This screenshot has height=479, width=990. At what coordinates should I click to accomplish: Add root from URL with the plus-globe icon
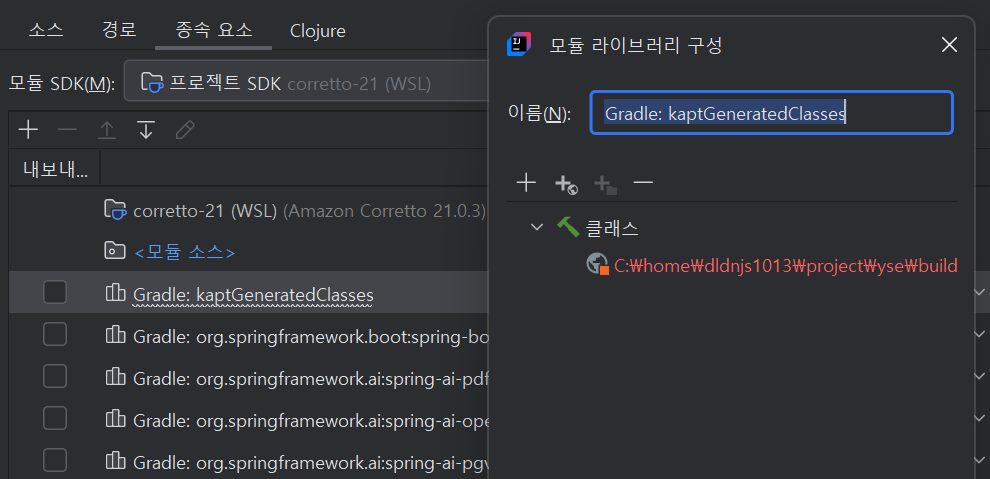click(x=566, y=184)
